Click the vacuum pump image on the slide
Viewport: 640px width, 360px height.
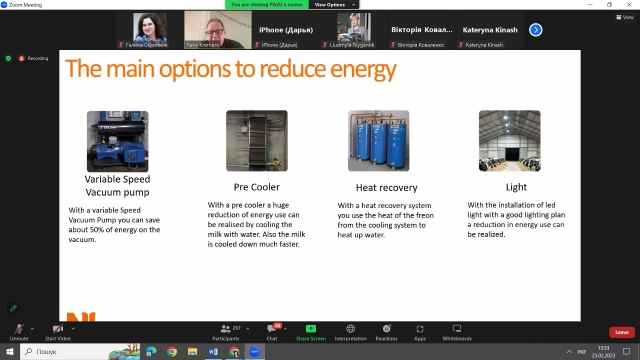[118, 141]
